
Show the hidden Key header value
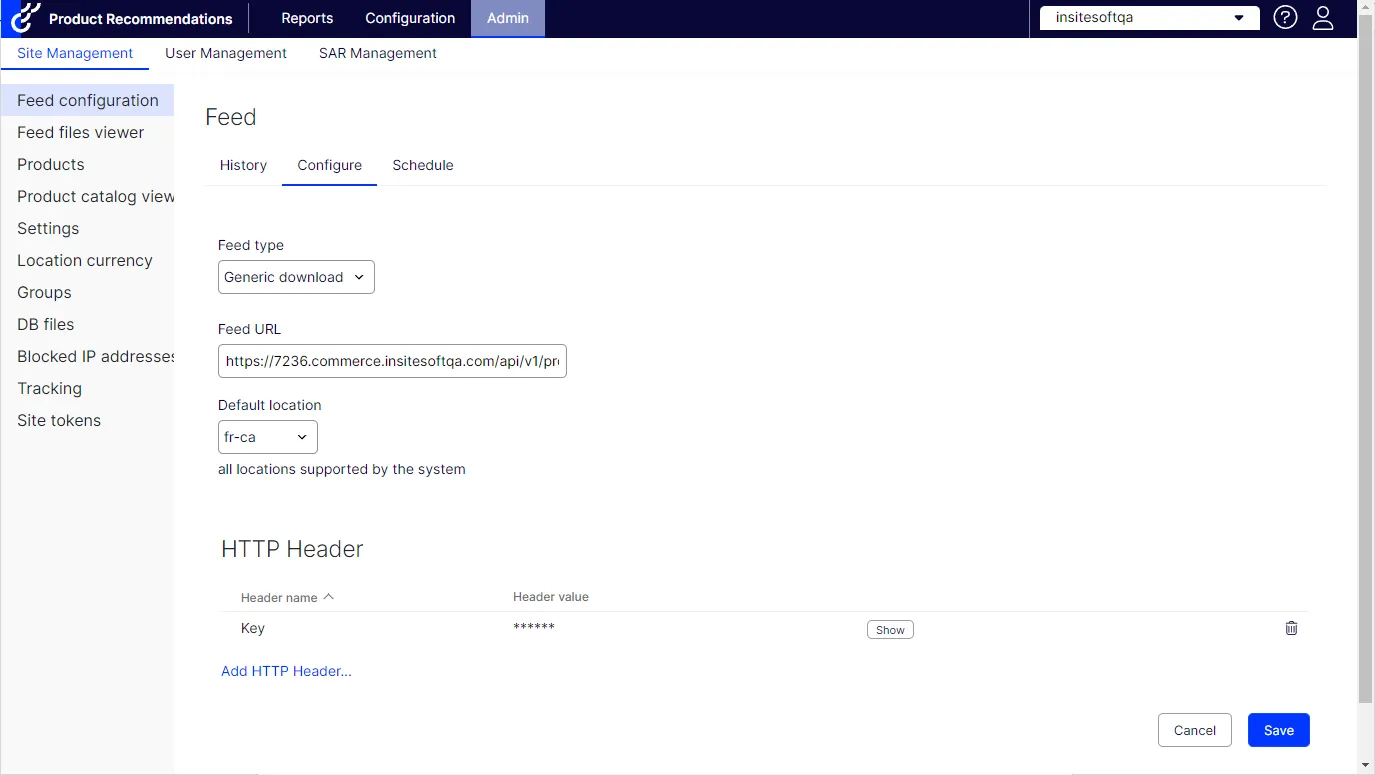click(x=890, y=630)
